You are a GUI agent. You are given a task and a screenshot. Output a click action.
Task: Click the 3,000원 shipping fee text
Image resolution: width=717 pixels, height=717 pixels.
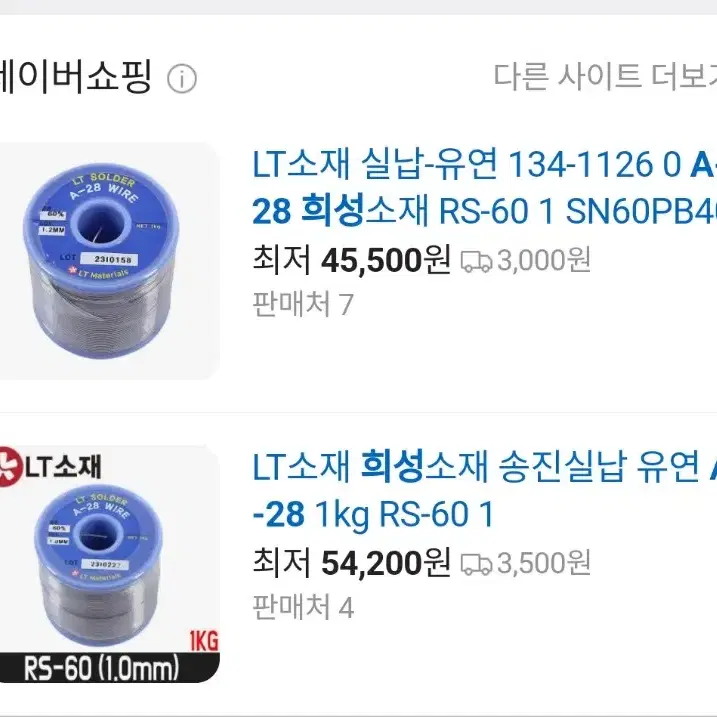click(x=544, y=260)
